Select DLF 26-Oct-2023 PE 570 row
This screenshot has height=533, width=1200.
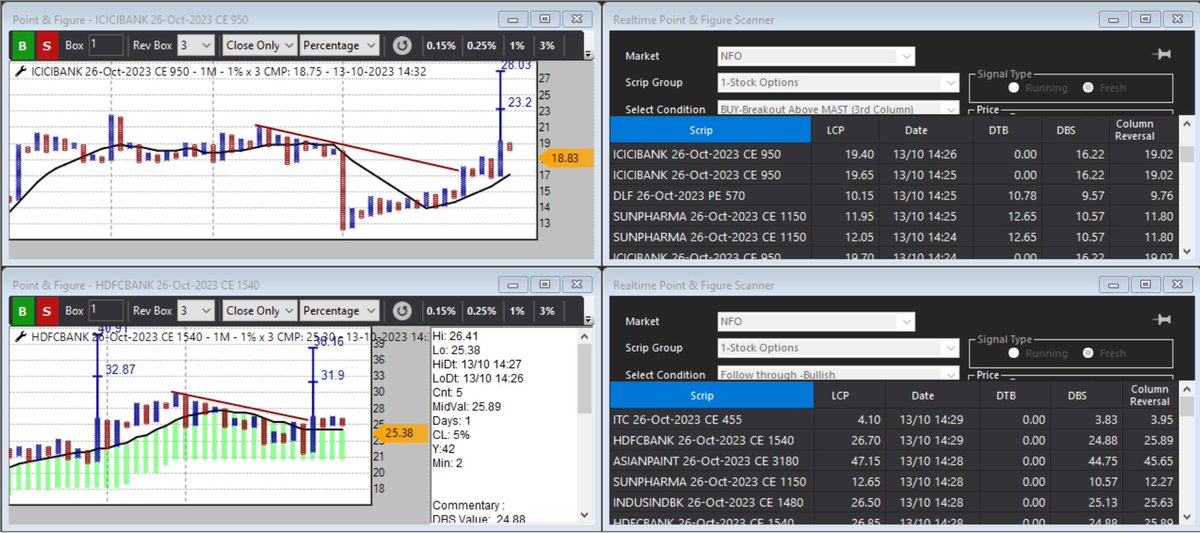click(x=894, y=195)
